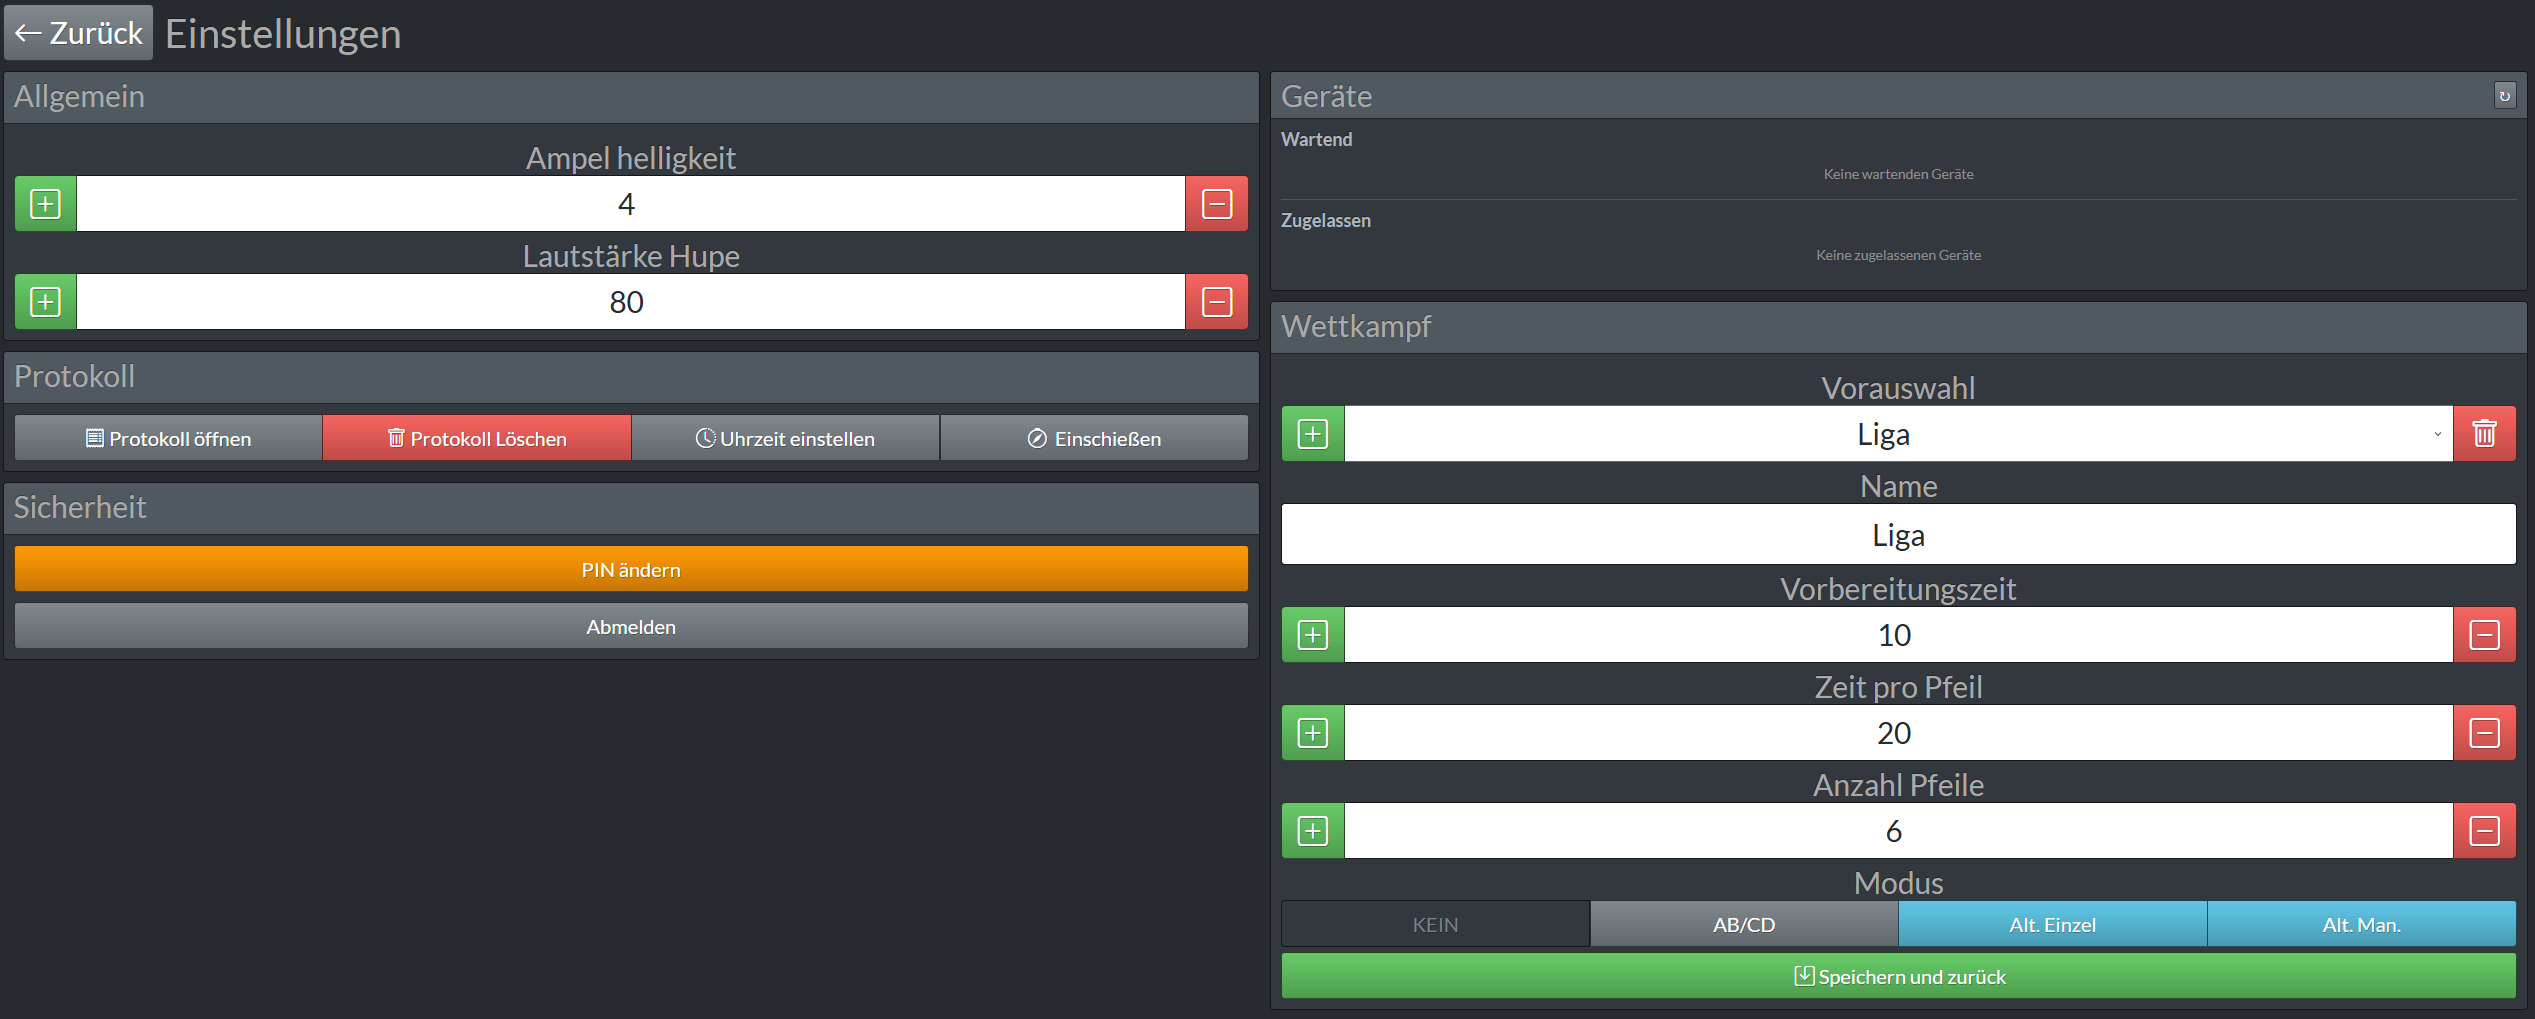Decrease Ampel helligkeit with minus icon
2535x1019 pixels.
coord(1216,204)
